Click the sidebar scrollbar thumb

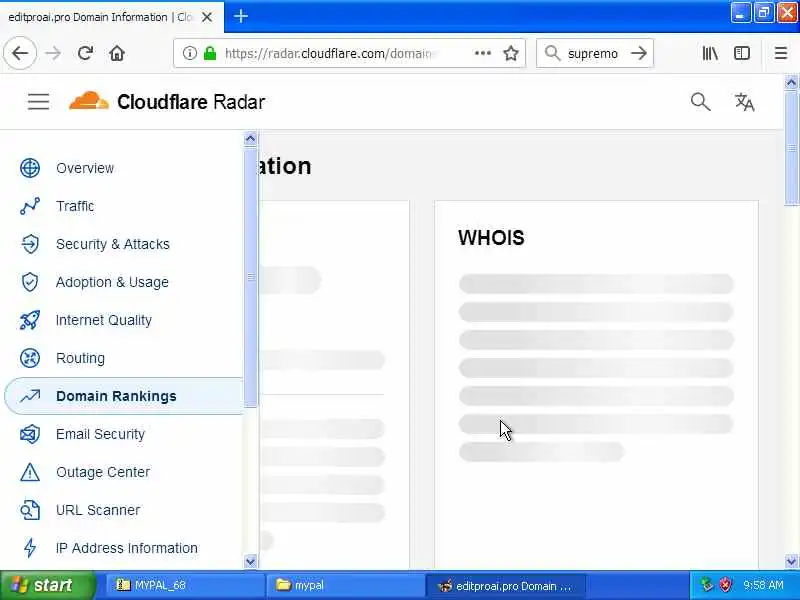250,276
